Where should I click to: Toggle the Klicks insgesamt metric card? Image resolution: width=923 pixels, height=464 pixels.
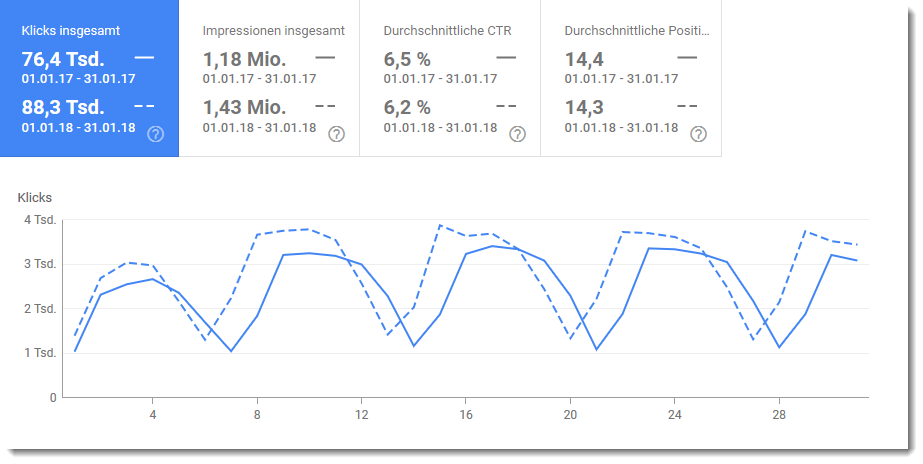pos(89,78)
